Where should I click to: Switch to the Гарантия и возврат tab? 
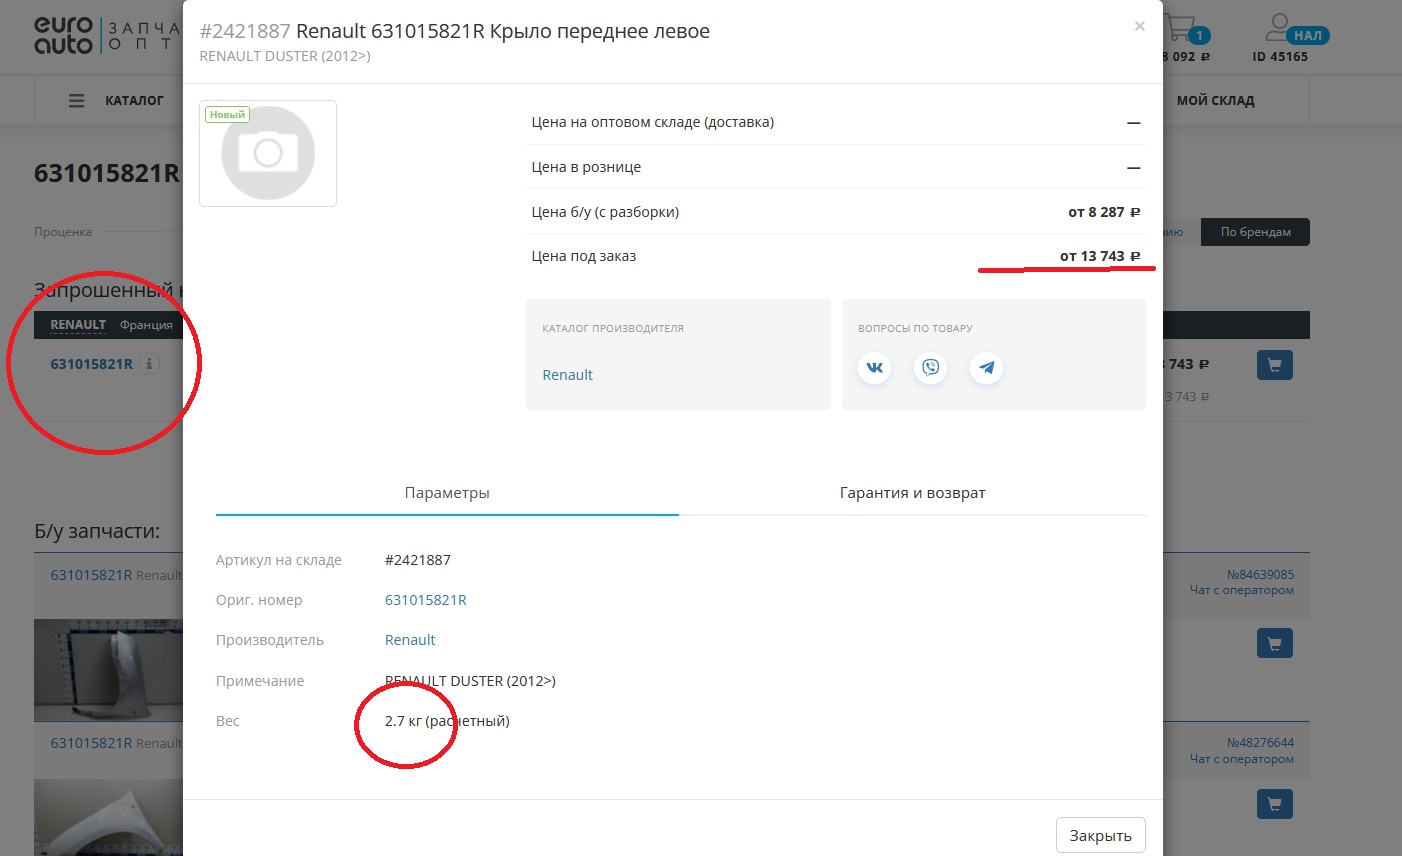(x=912, y=493)
